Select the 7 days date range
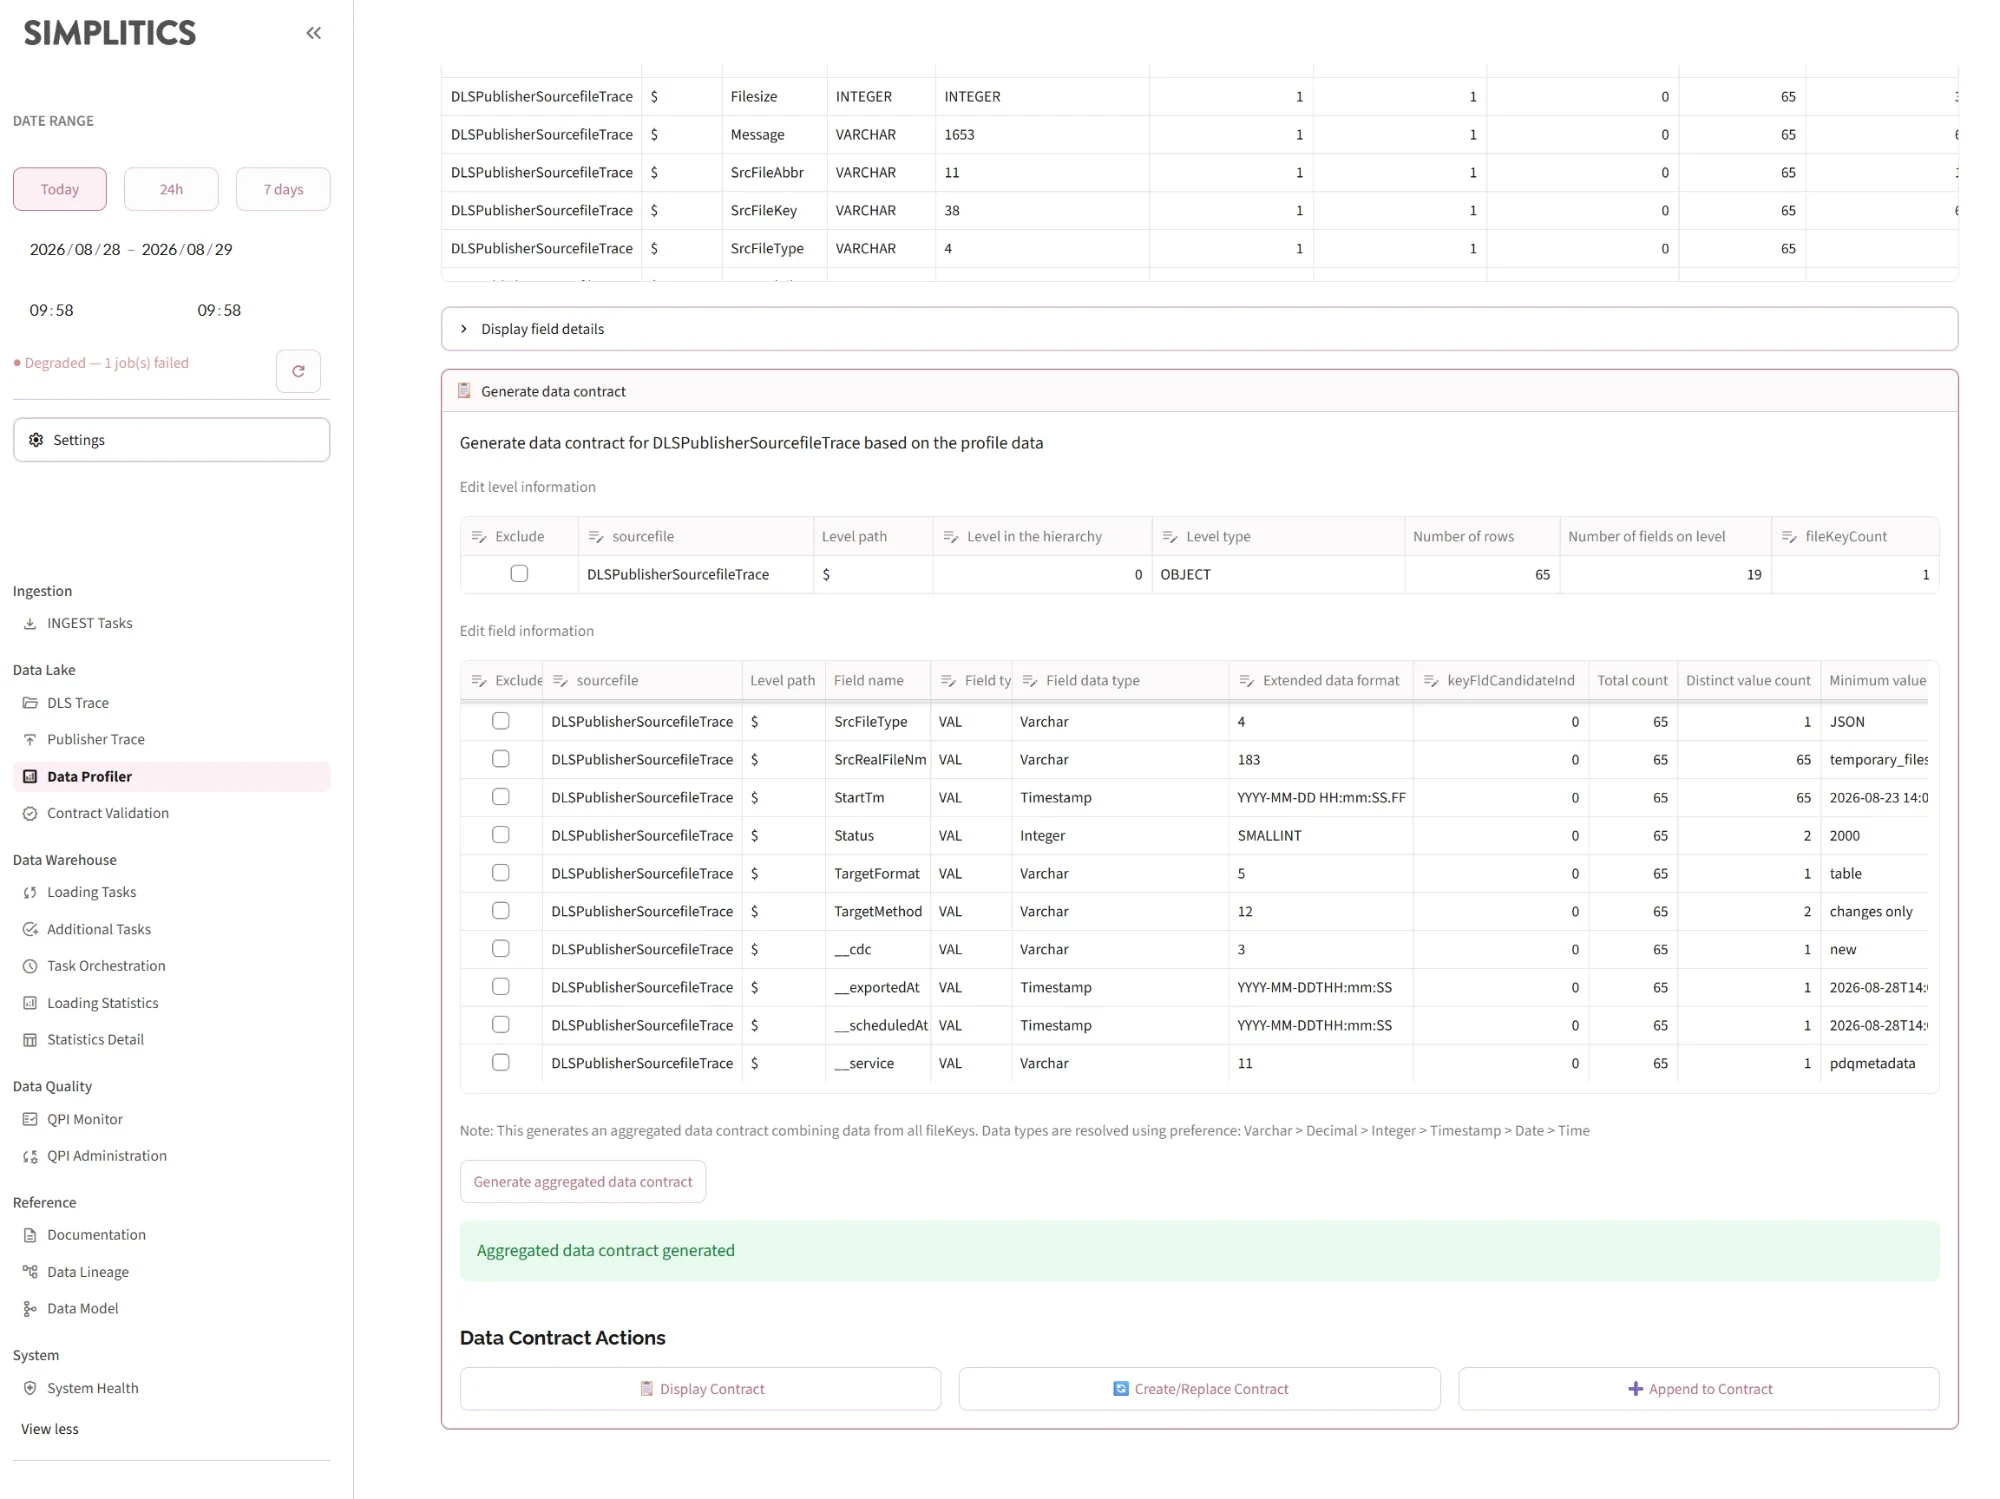Image resolution: width=2000 pixels, height=1499 pixels. click(283, 189)
